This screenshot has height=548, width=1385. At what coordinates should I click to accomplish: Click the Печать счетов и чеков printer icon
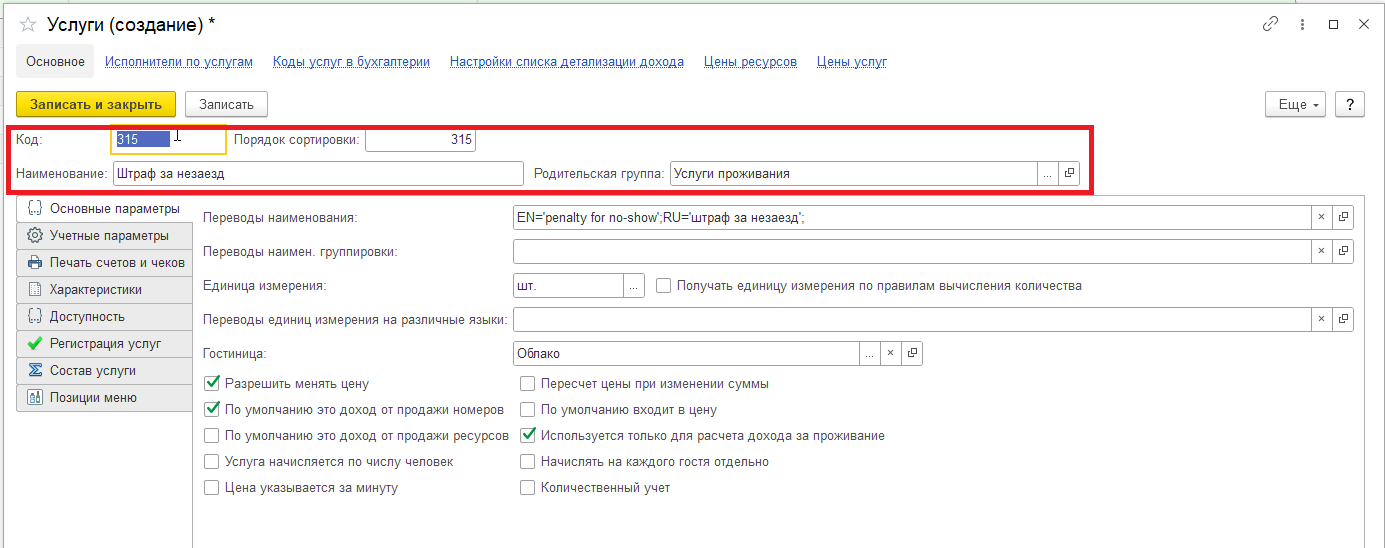pos(35,263)
